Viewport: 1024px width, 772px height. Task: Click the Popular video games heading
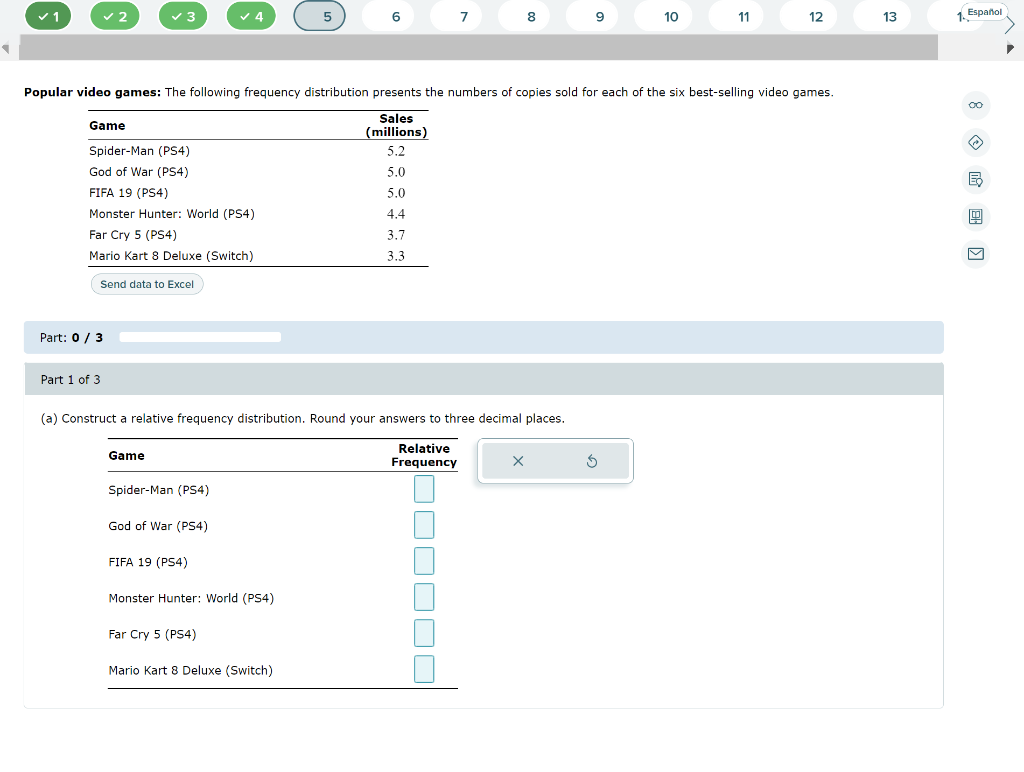[x=92, y=92]
